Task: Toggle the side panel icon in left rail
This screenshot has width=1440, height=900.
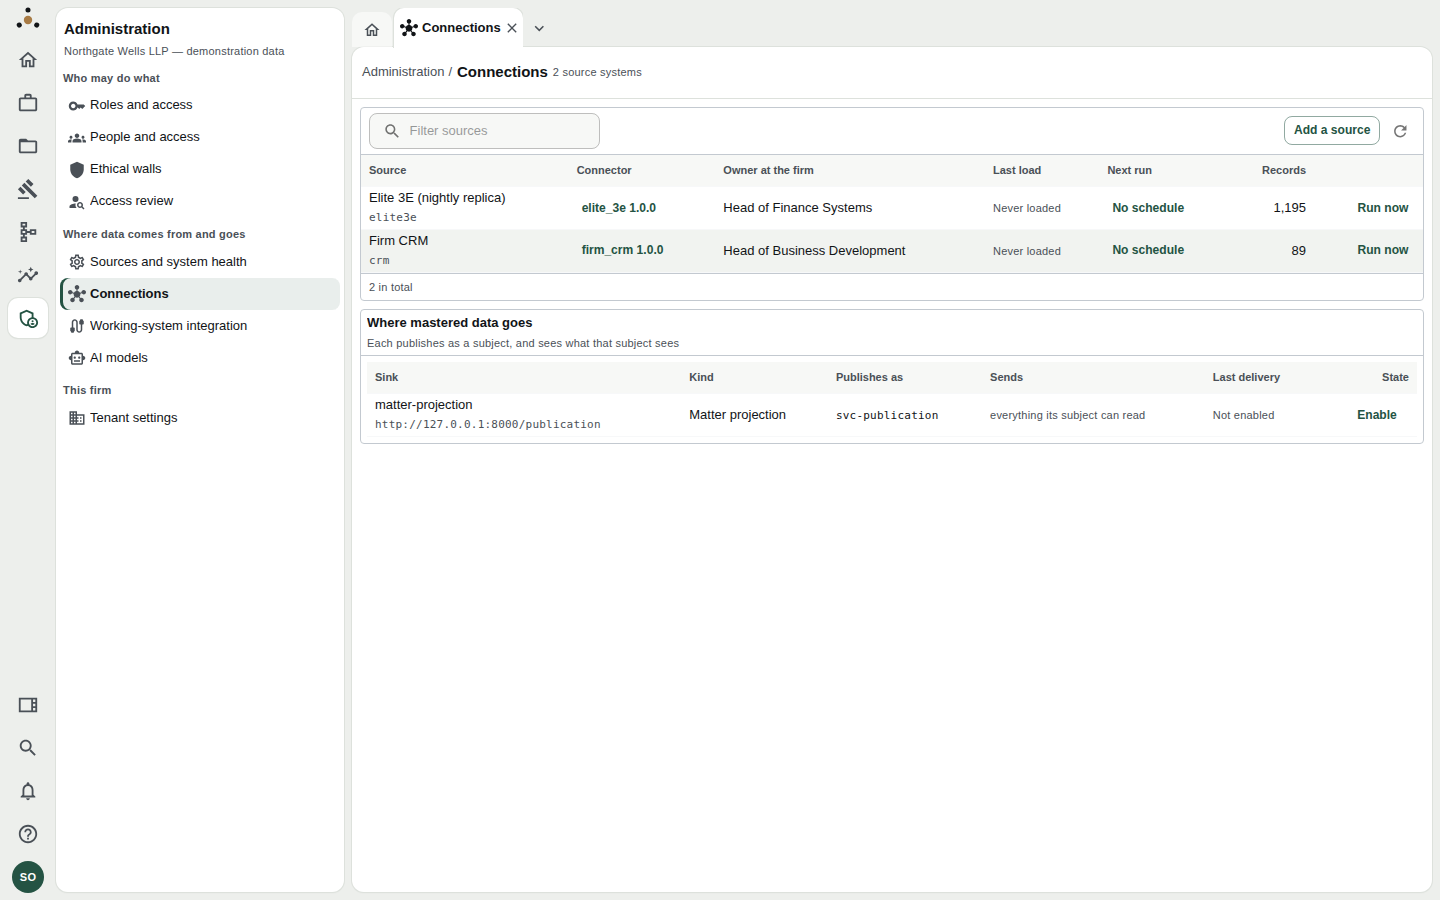Action: (x=28, y=705)
